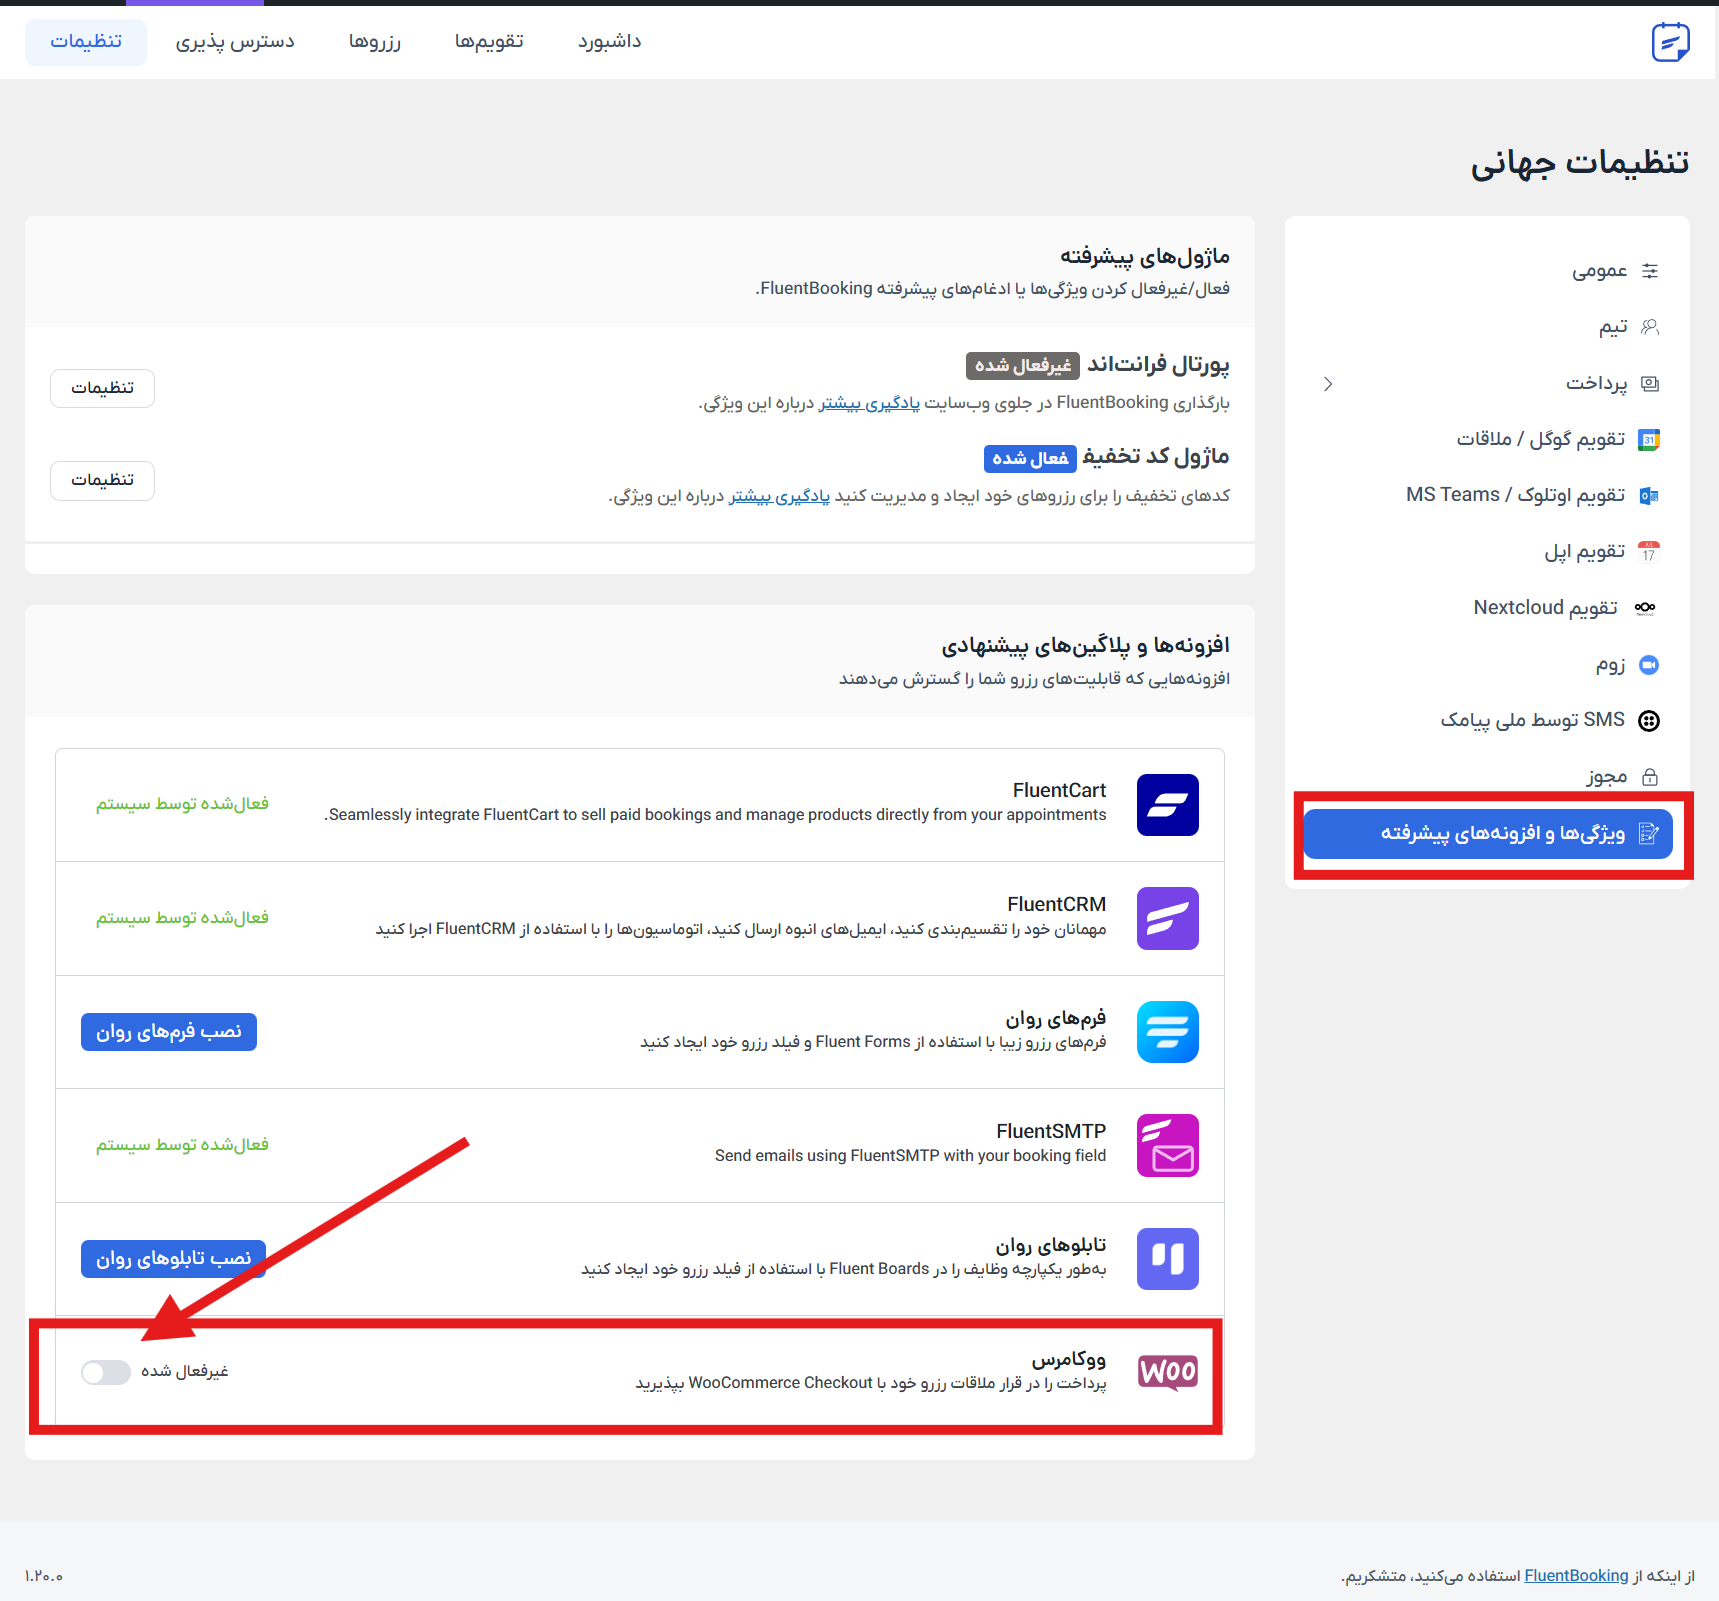
Task: Open تنظیمات for پورتال فرانت‌اند
Action: pyautogui.click(x=102, y=388)
